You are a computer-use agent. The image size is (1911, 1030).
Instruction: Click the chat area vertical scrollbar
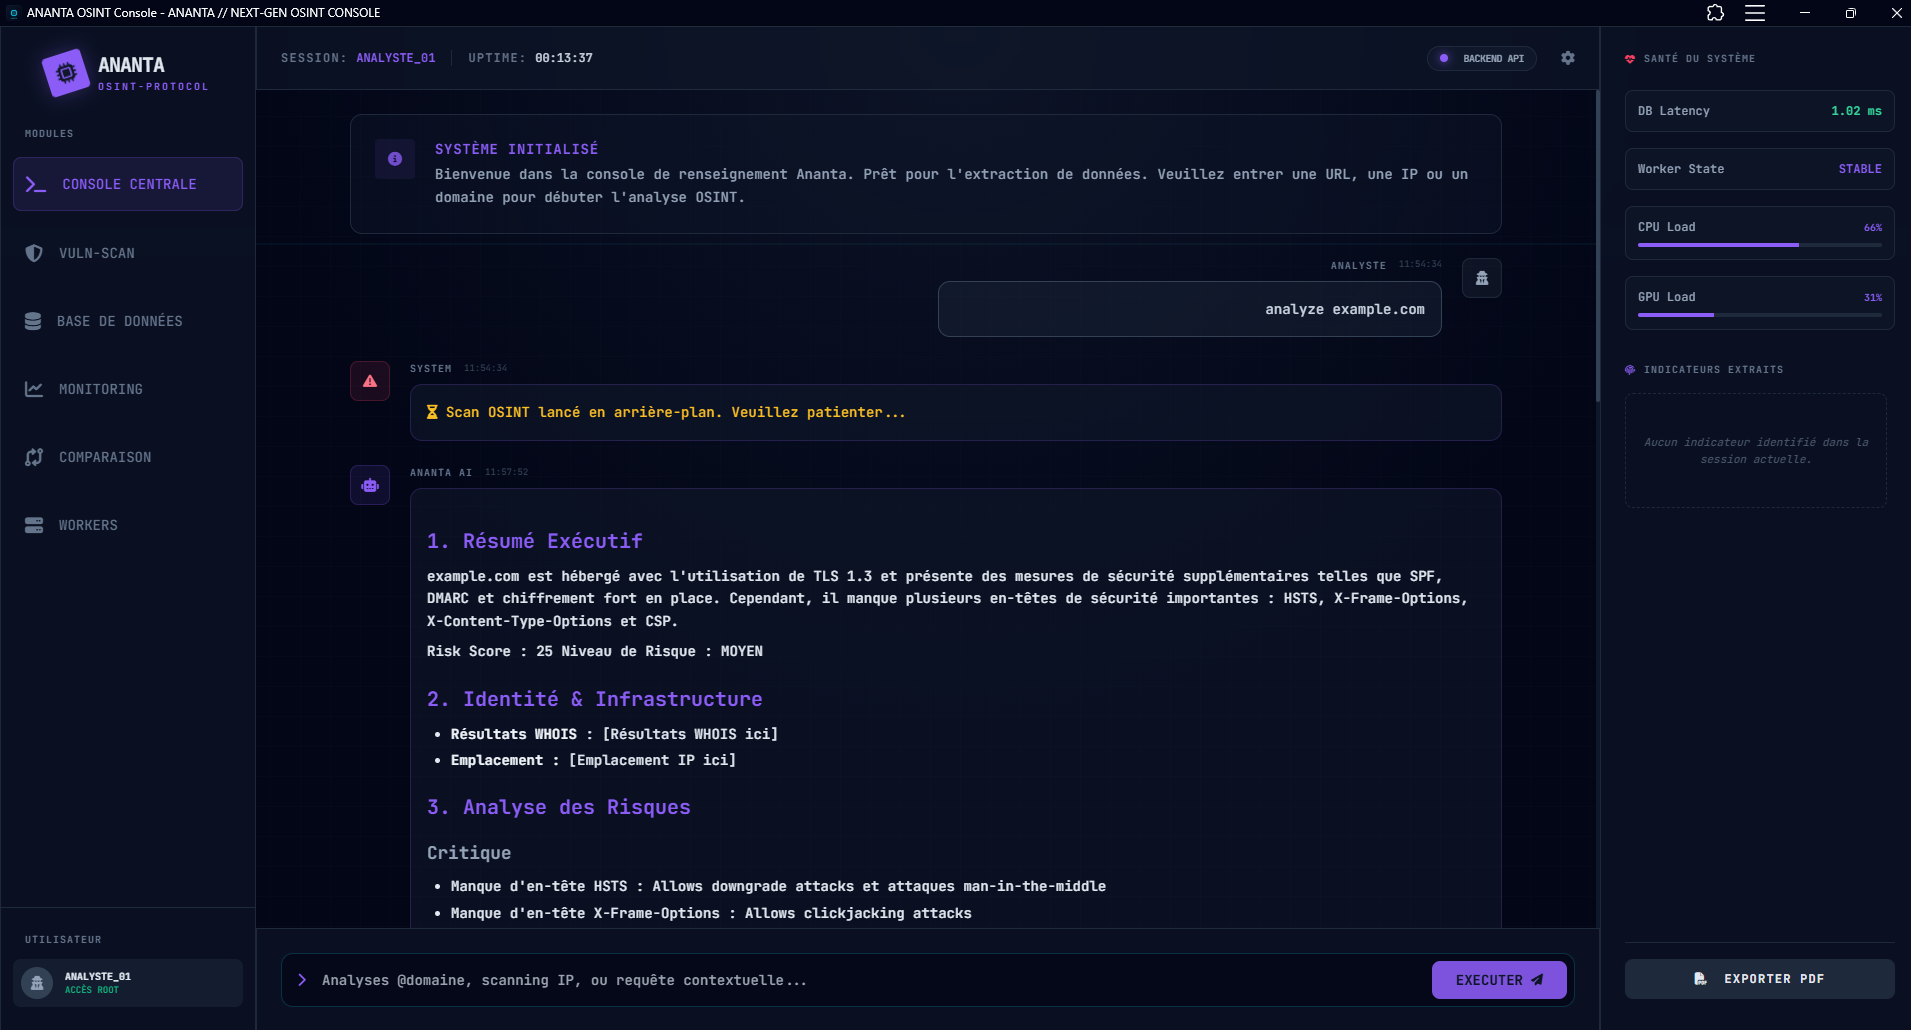pos(1598,246)
